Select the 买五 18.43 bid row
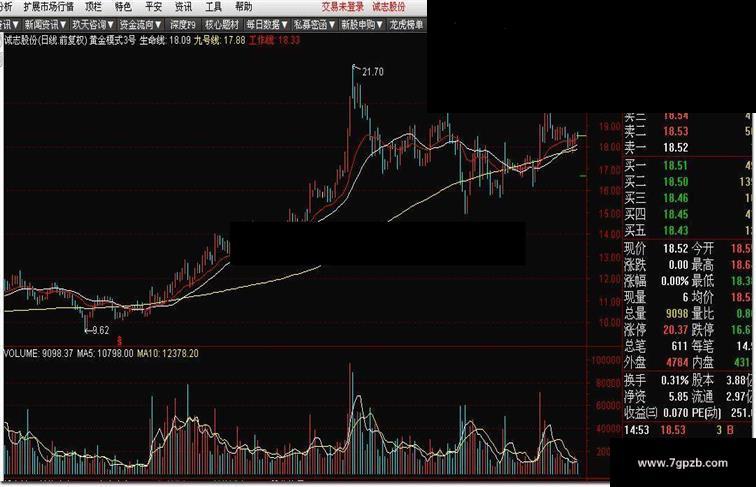Viewport: 756px width, 487px height. [x=688, y=230]
